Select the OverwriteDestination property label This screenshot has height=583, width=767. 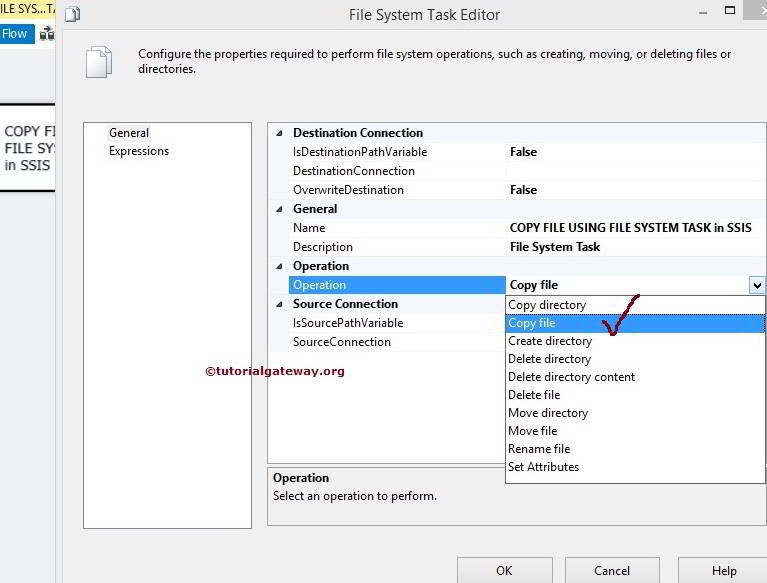pos(348,190)
